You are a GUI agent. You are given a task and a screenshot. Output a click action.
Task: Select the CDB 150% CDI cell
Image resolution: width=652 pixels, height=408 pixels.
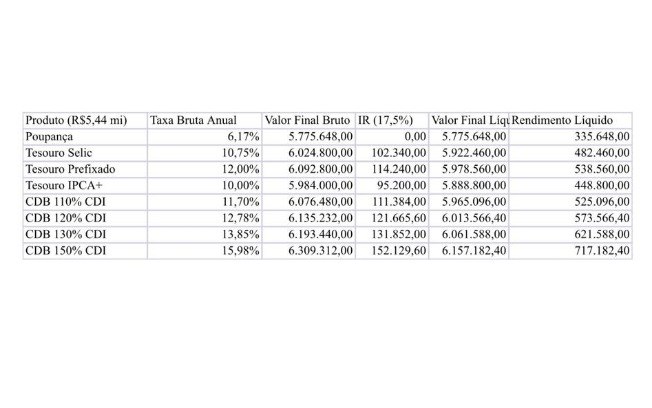tap(85, 251)
